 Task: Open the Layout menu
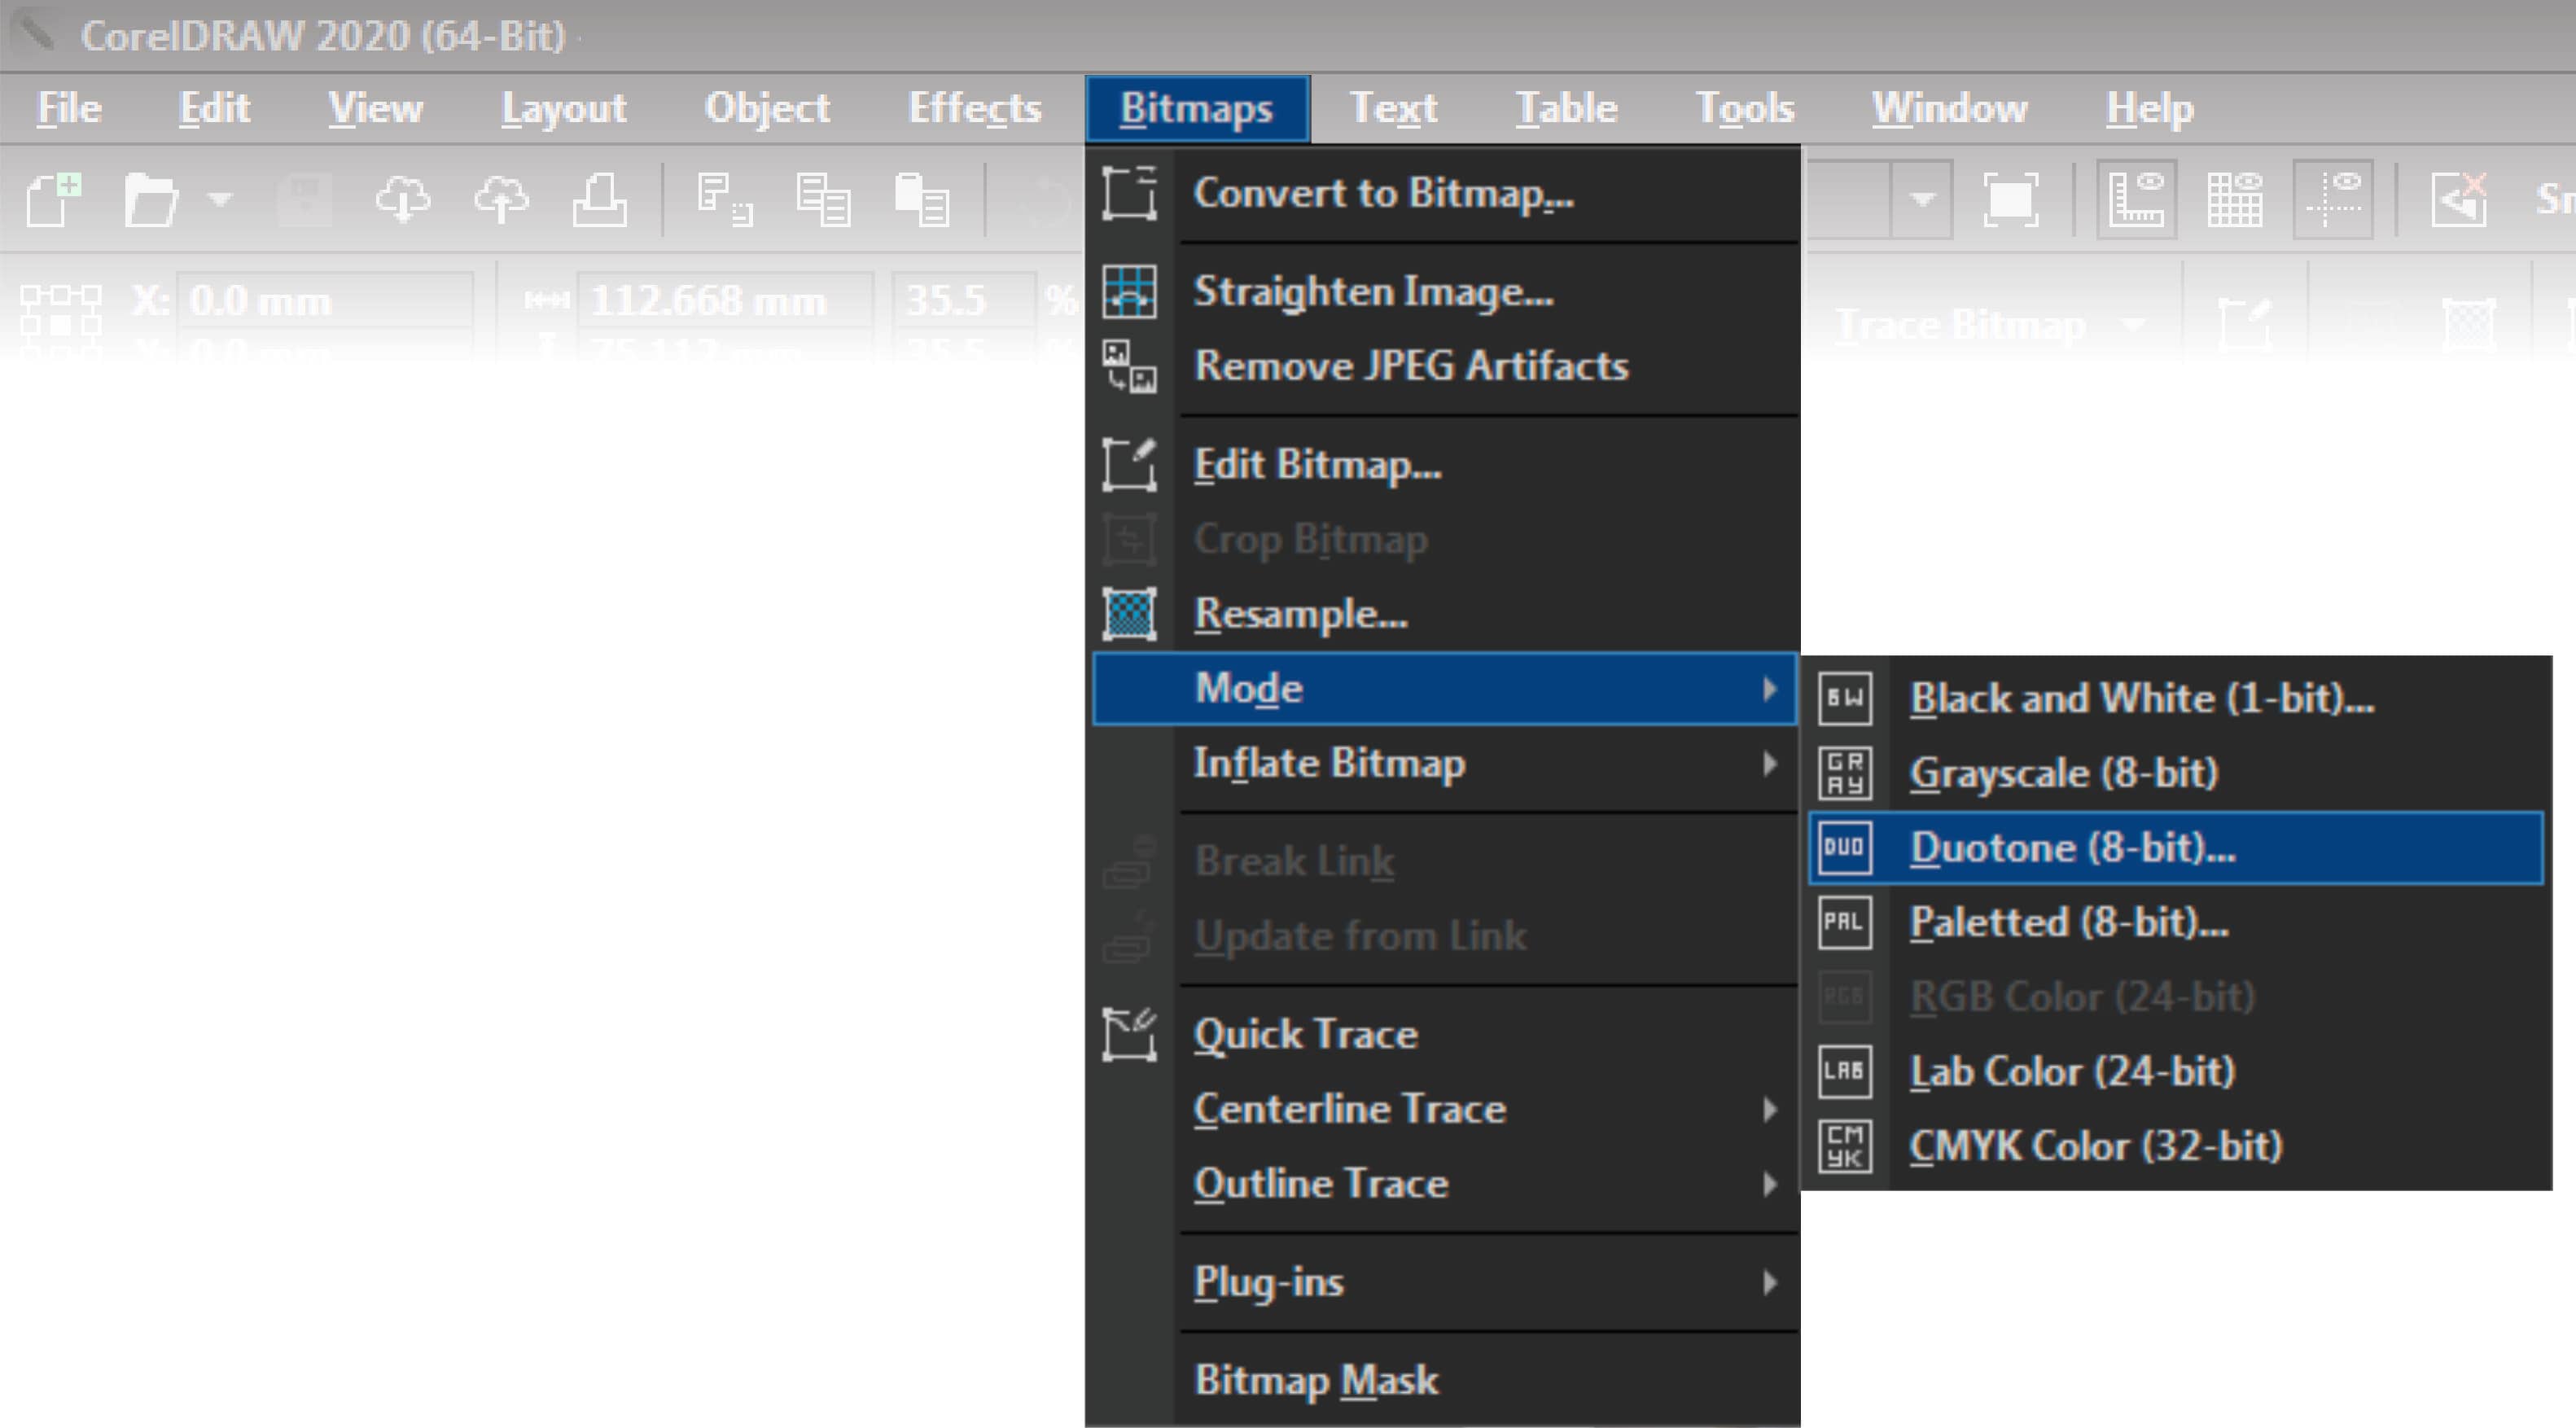point(563,108)
